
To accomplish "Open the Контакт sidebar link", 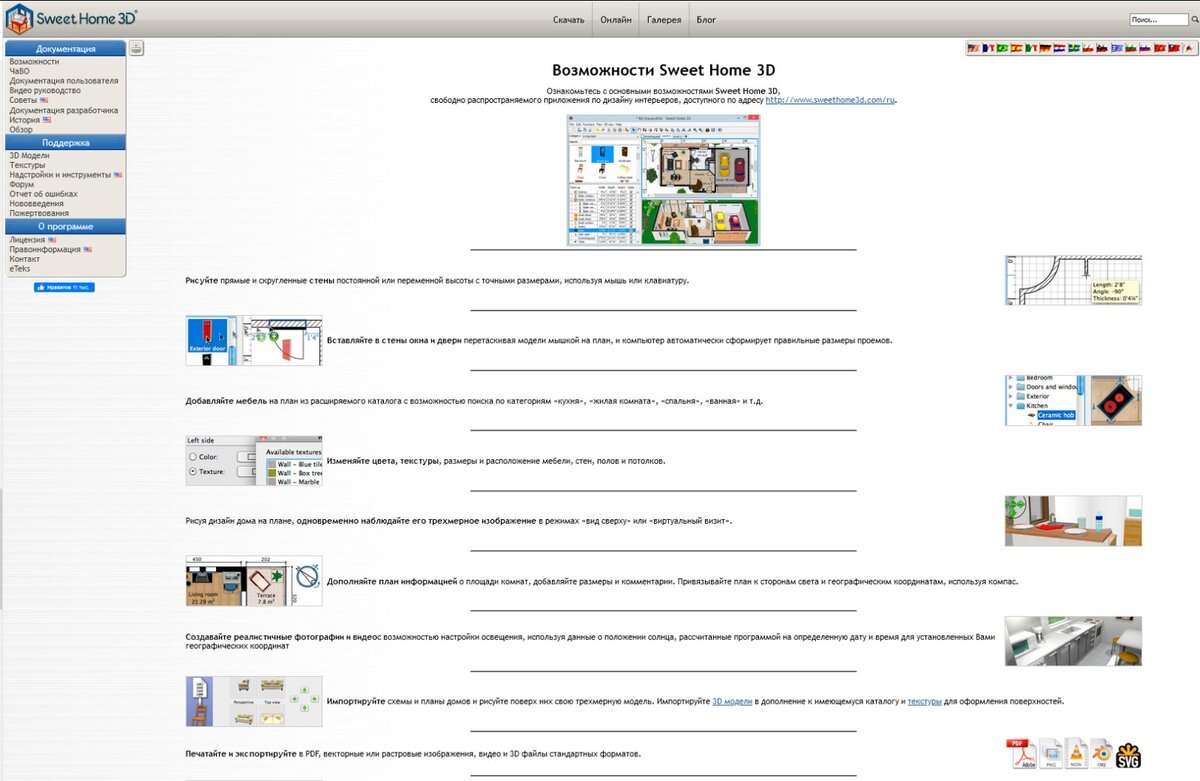I will coord(25,259).
